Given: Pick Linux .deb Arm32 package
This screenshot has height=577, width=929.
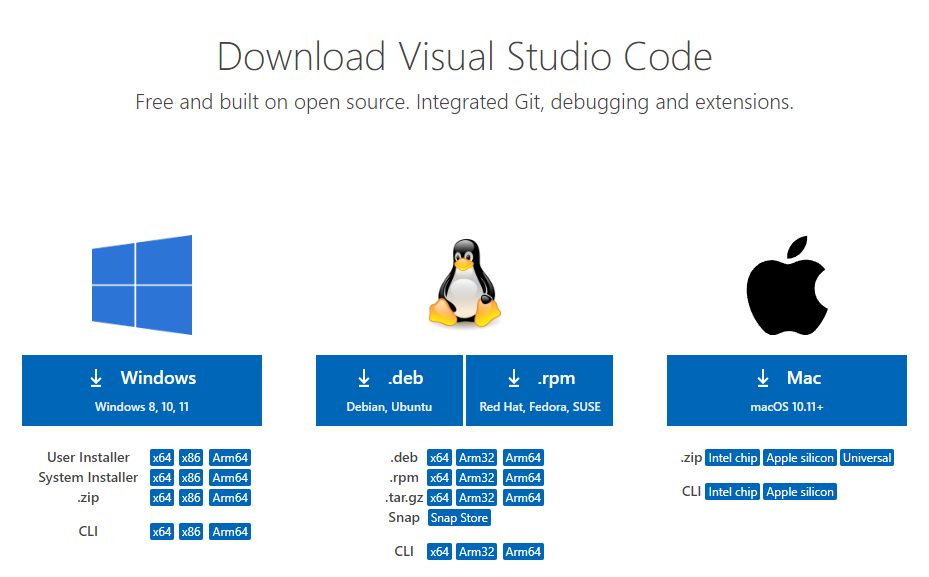Looking at the screenshot, I should pos(476,458).
